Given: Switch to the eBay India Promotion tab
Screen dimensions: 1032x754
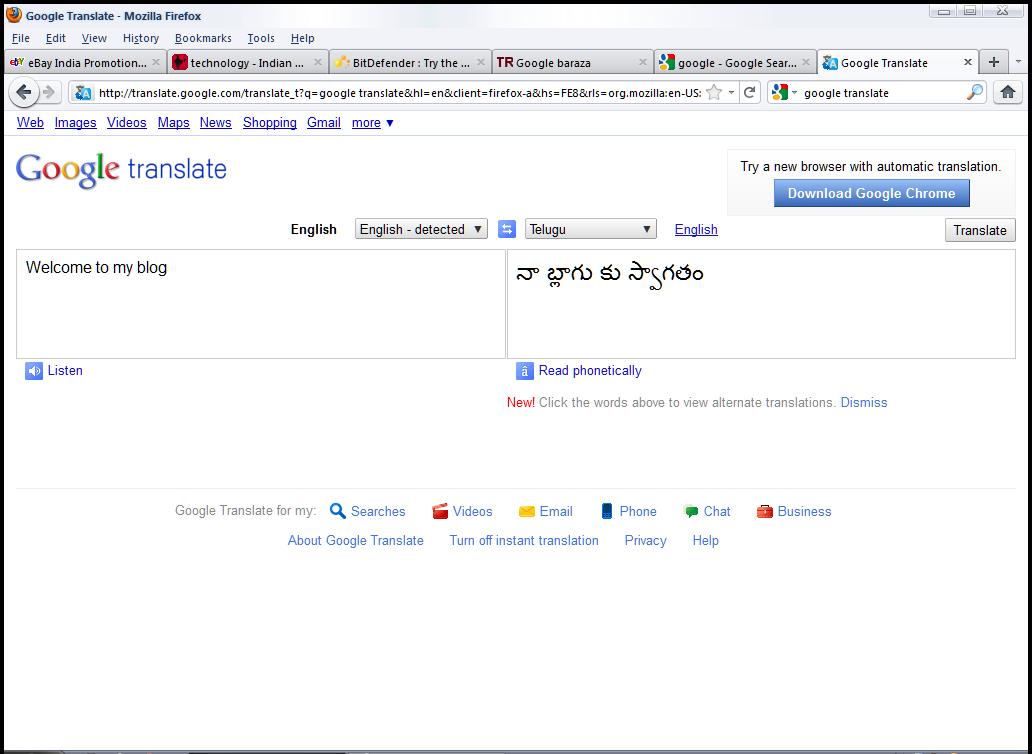Looking at the screenshot, I should click(84, 63).
